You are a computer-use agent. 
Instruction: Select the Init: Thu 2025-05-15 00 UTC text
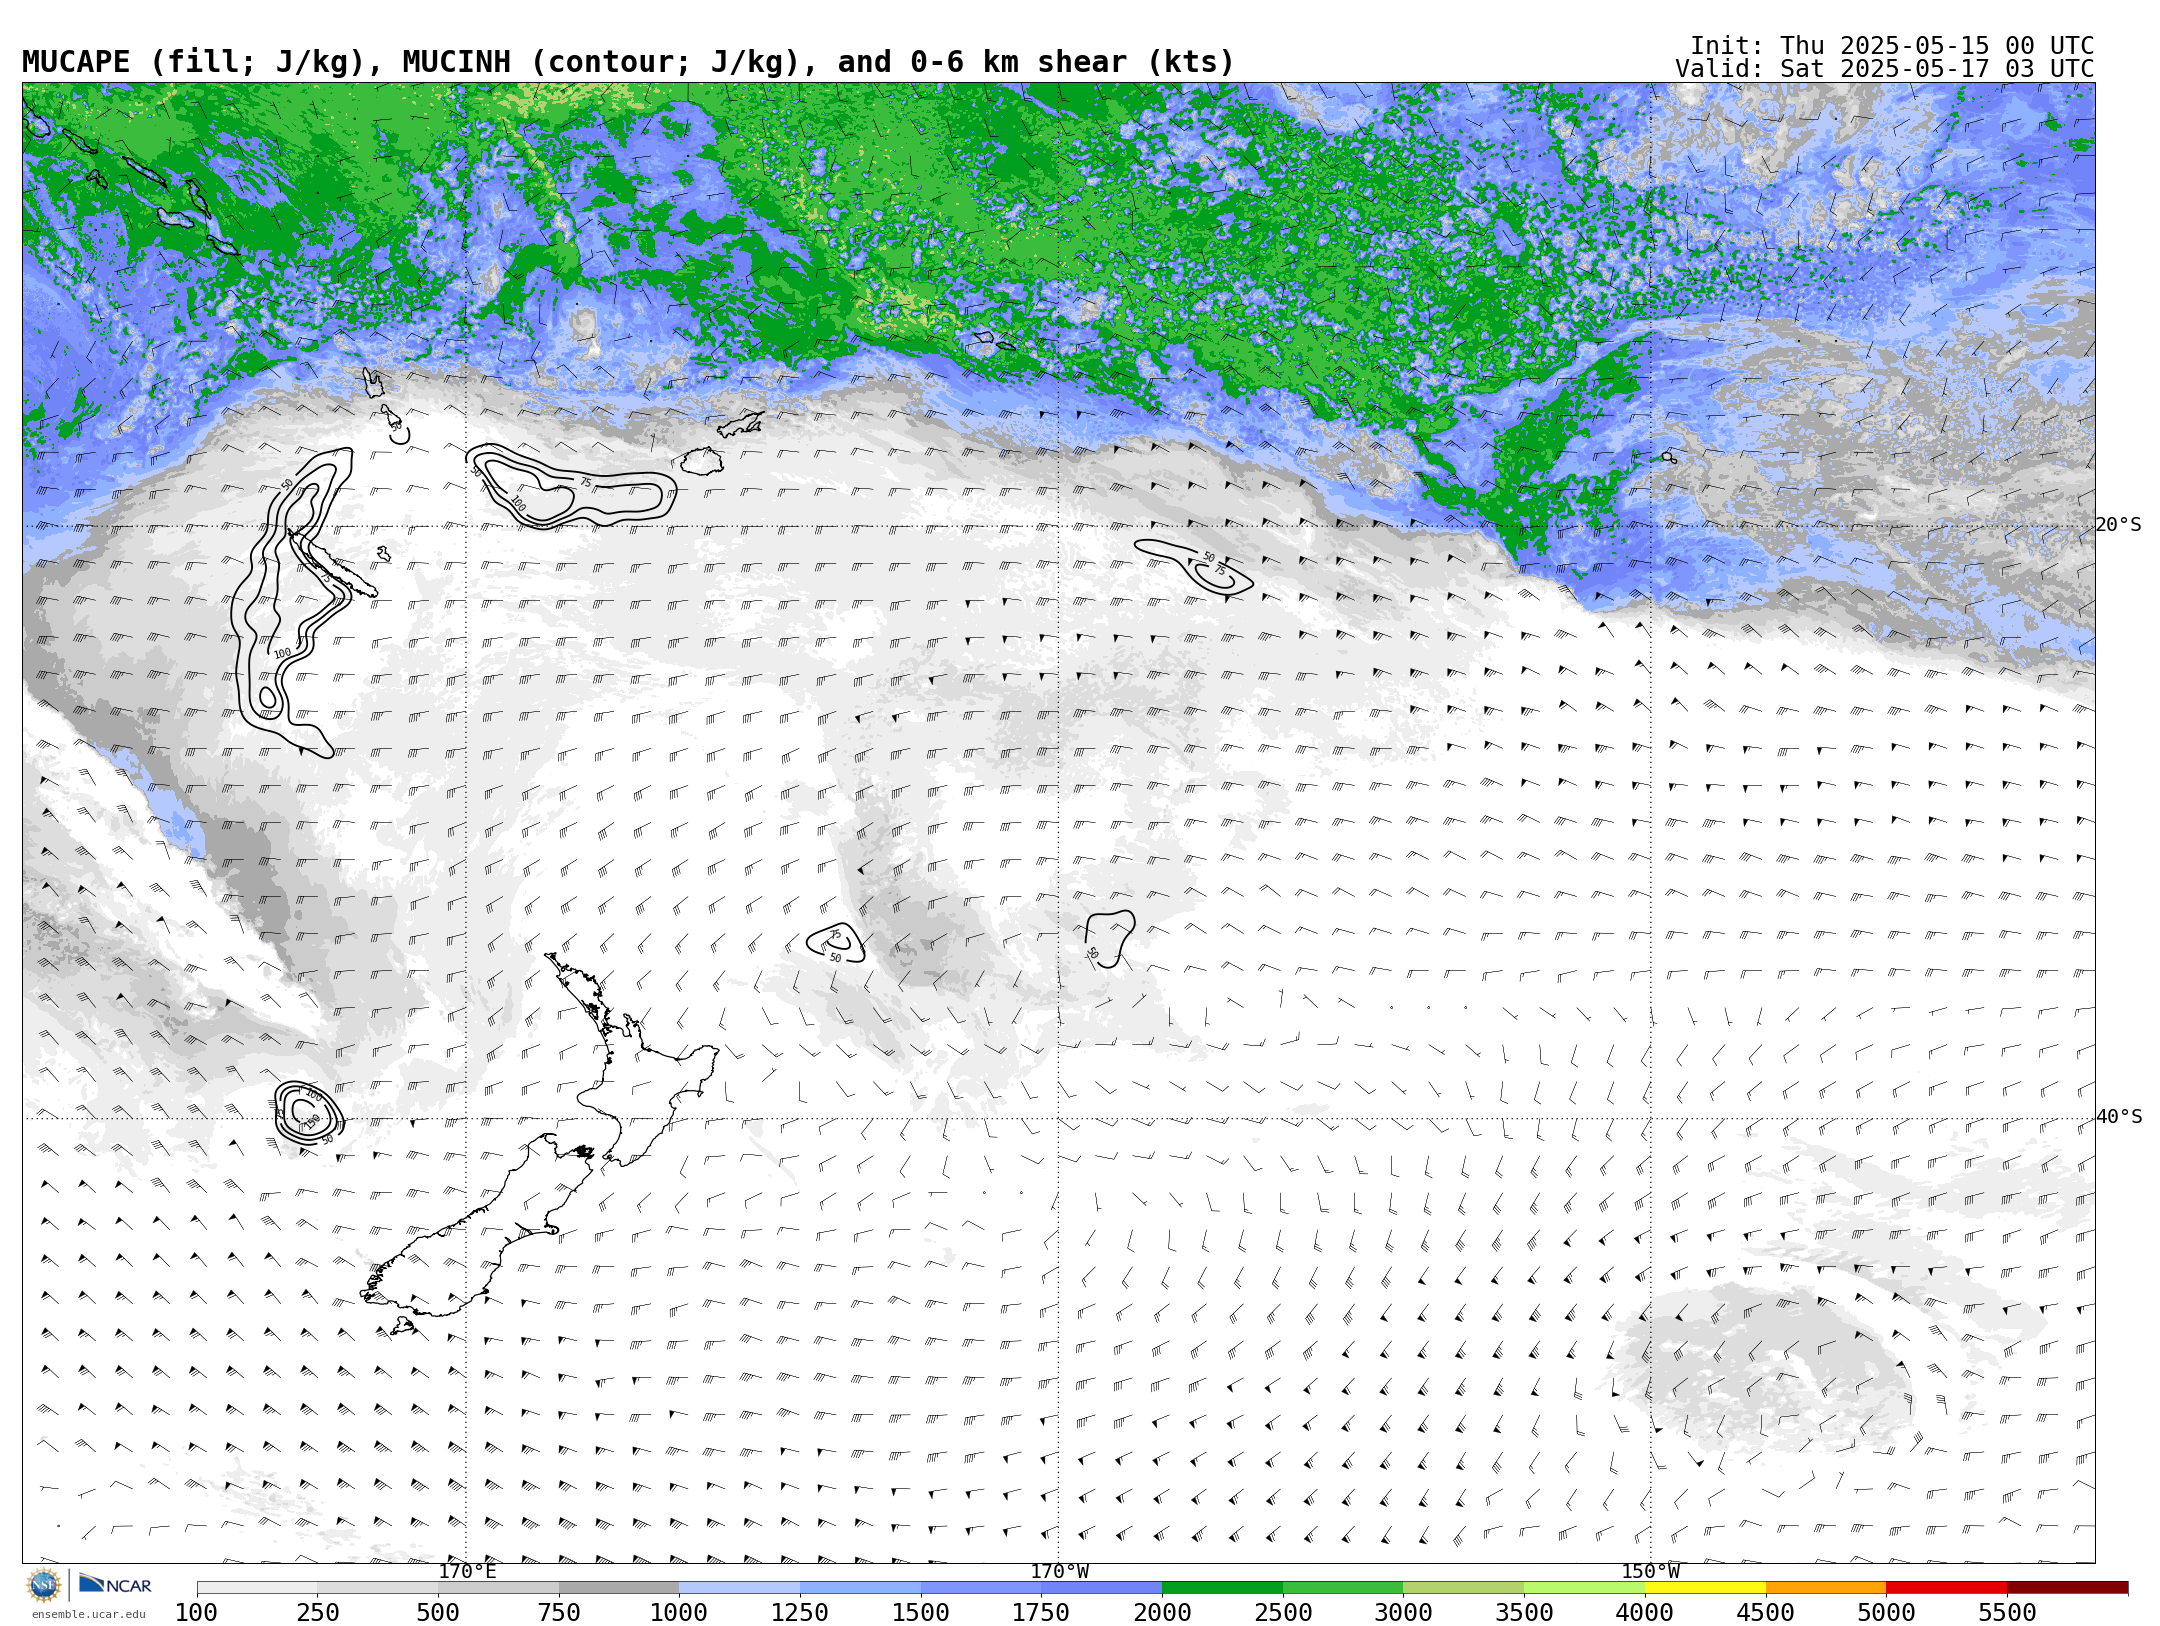coord(1891,46)
